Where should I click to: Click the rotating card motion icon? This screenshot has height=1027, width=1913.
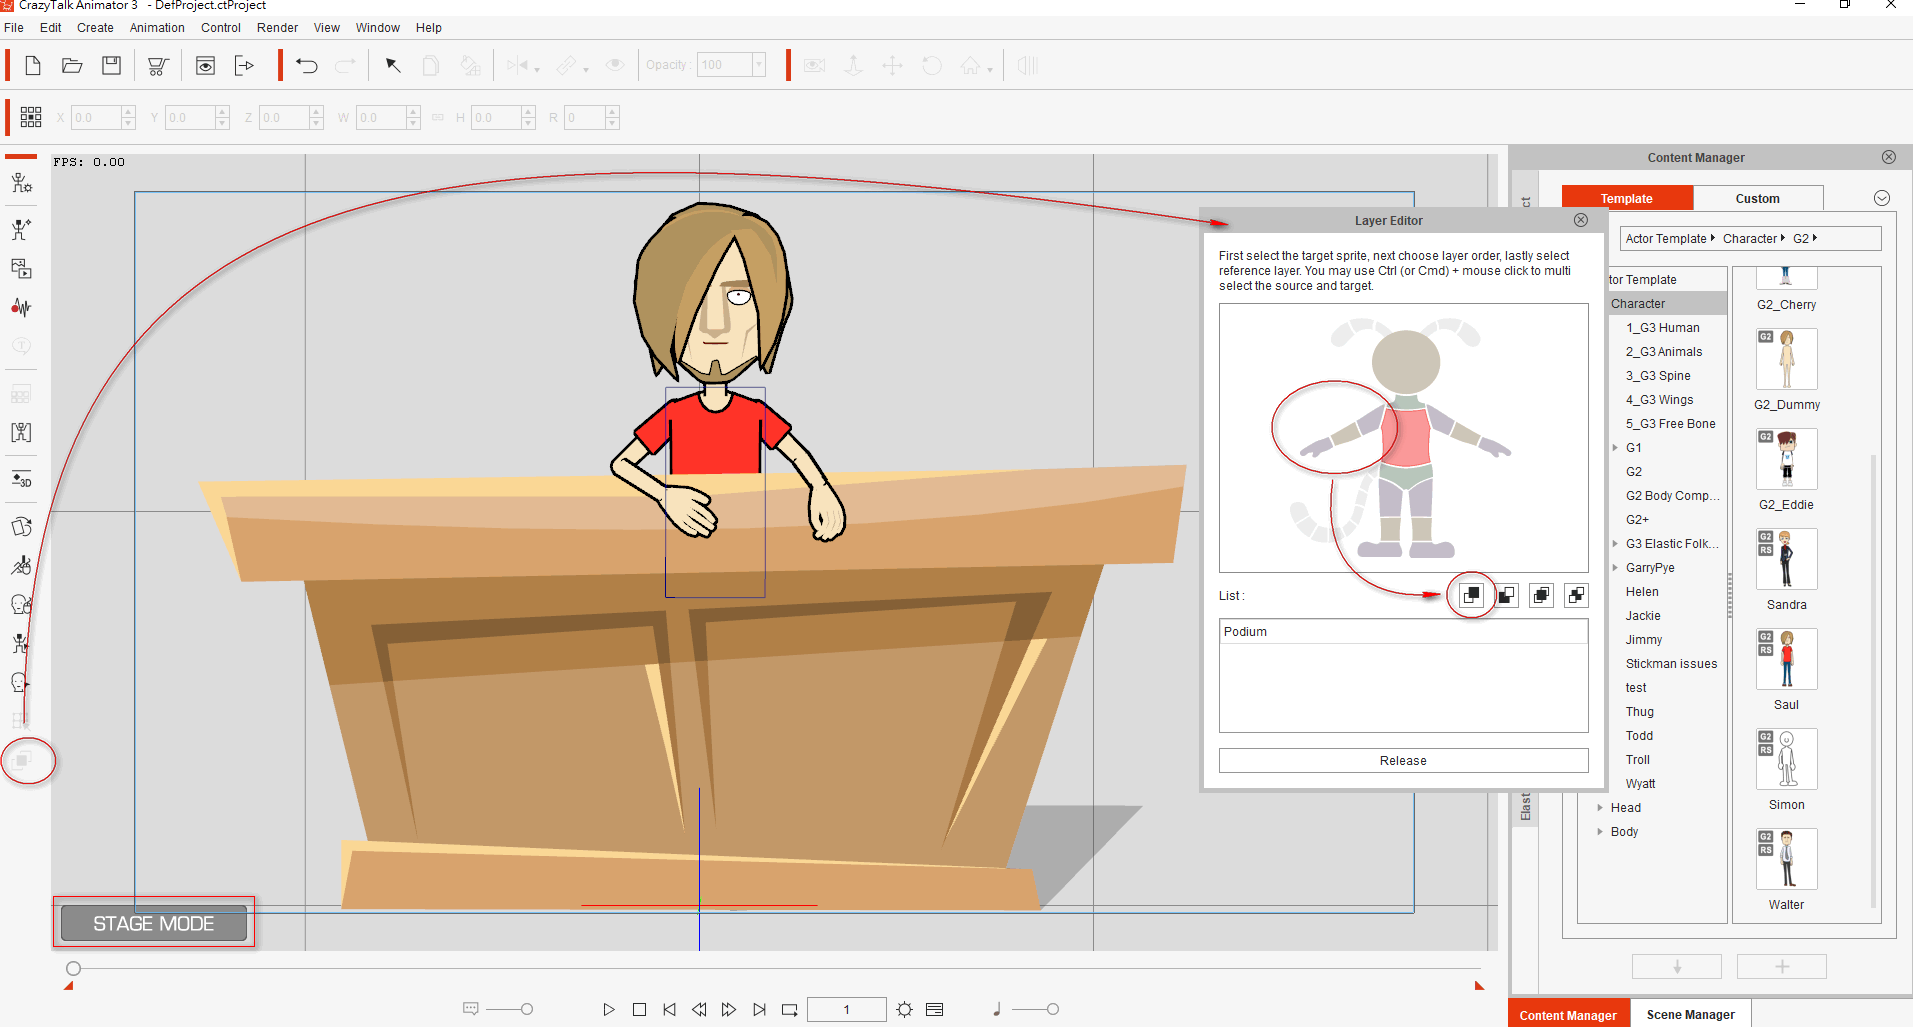(21, 526)
